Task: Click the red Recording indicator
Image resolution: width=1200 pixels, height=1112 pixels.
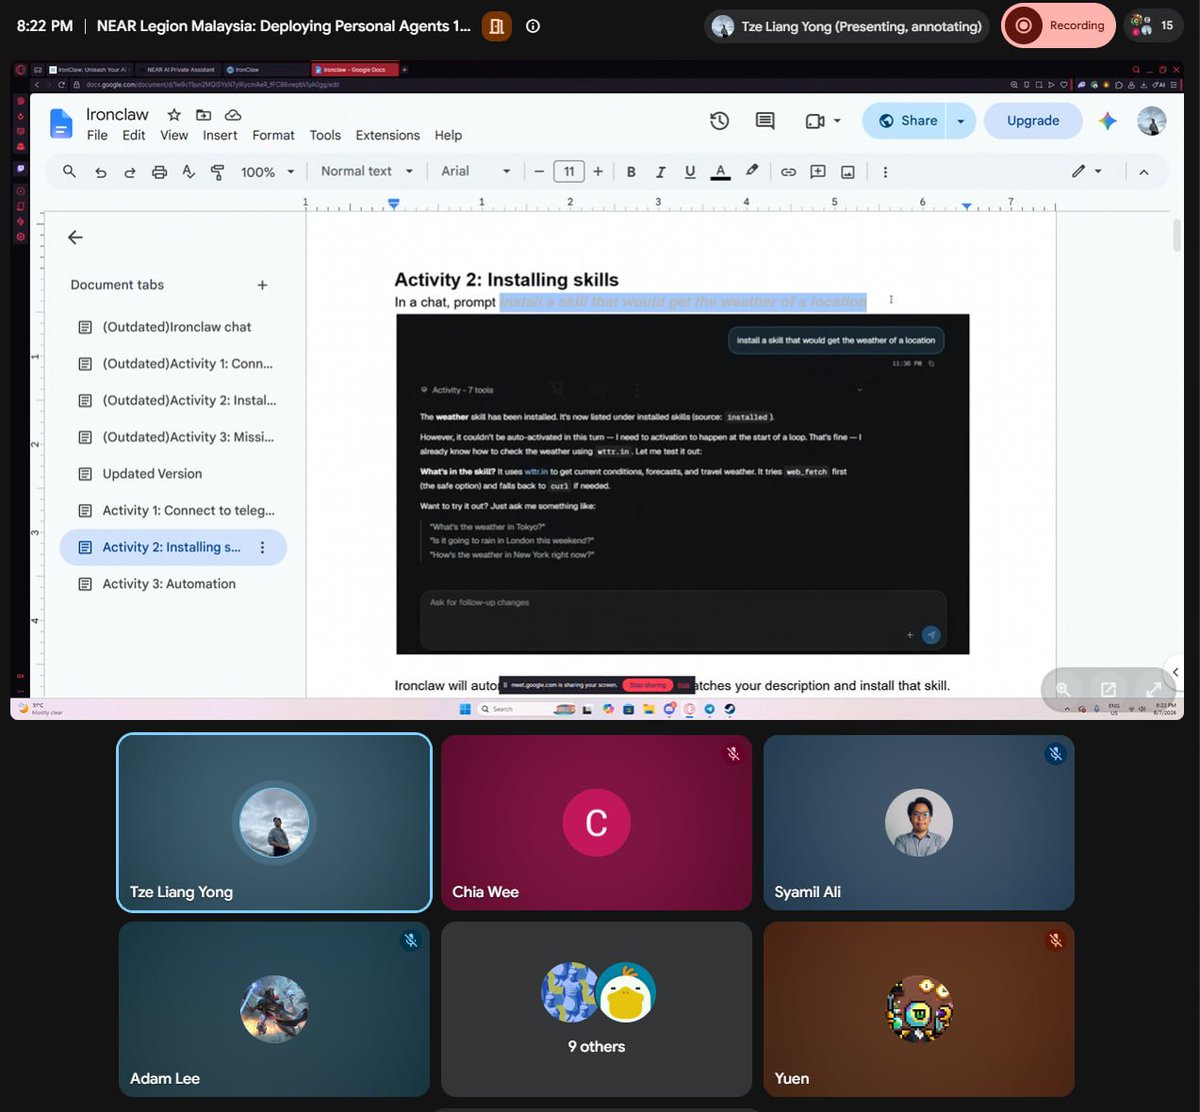Action: (1059, 26)
